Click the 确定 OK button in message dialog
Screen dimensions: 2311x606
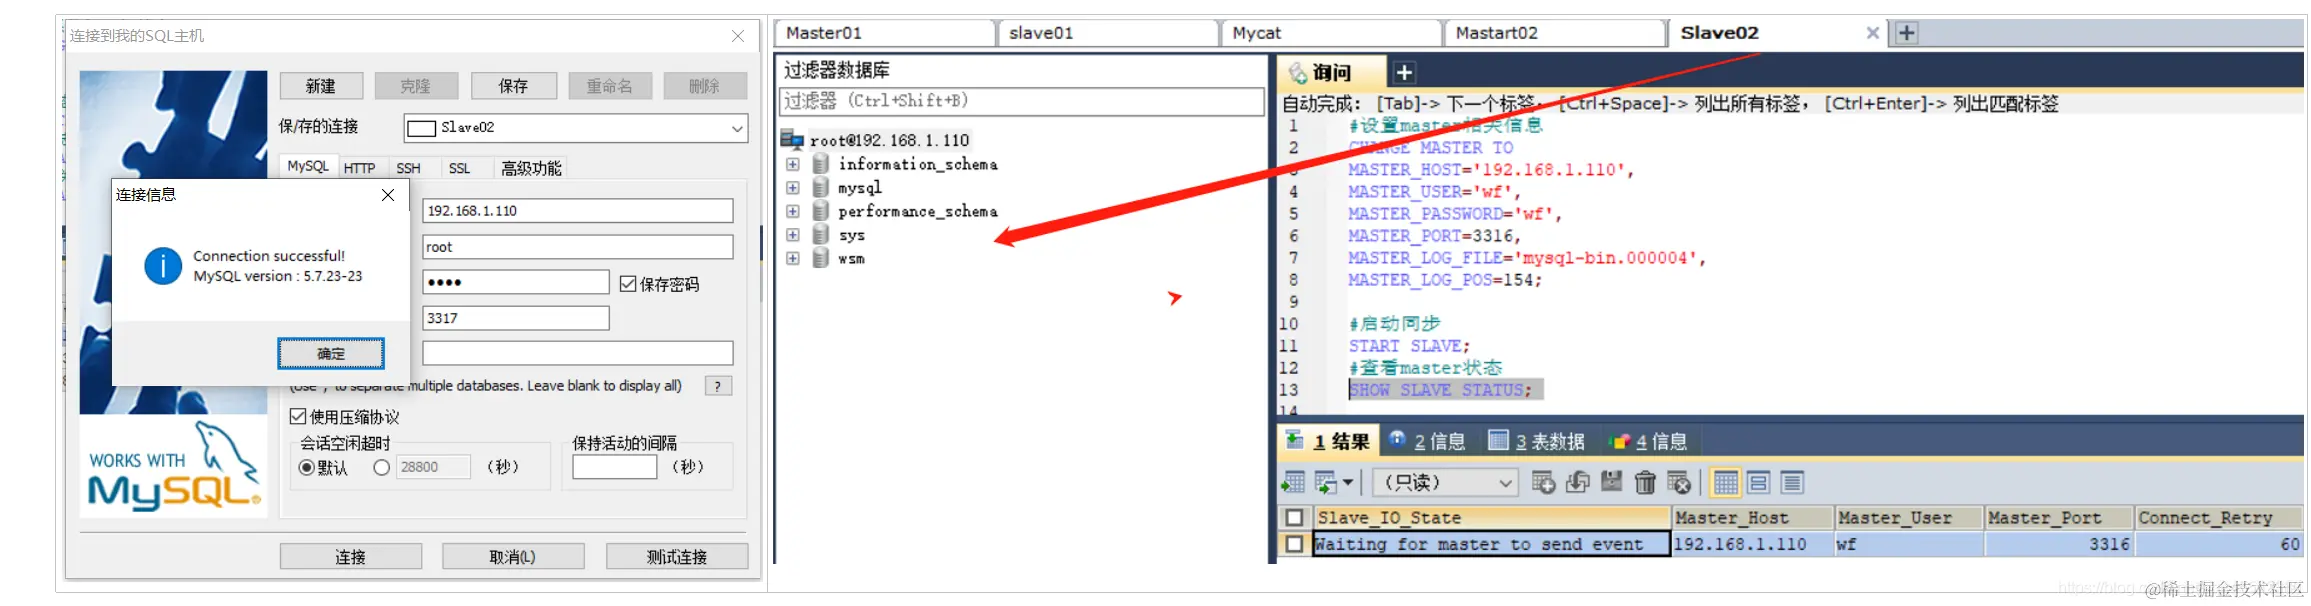coord(331,353)
